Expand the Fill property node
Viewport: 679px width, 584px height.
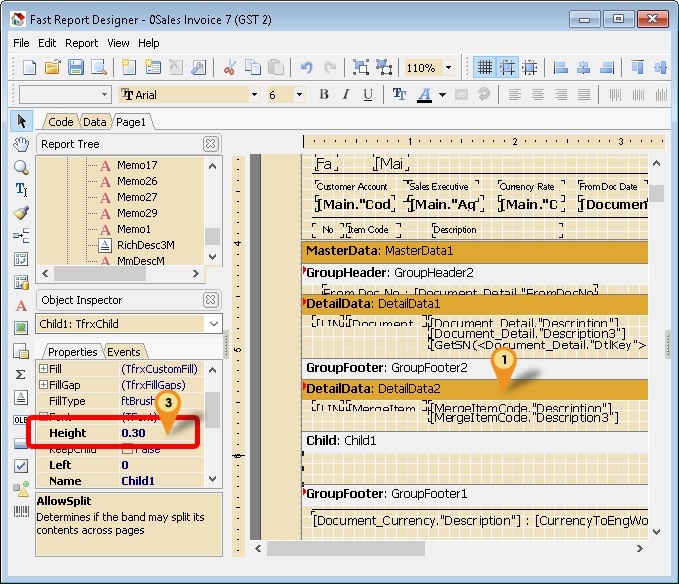(x=43, y=369)
